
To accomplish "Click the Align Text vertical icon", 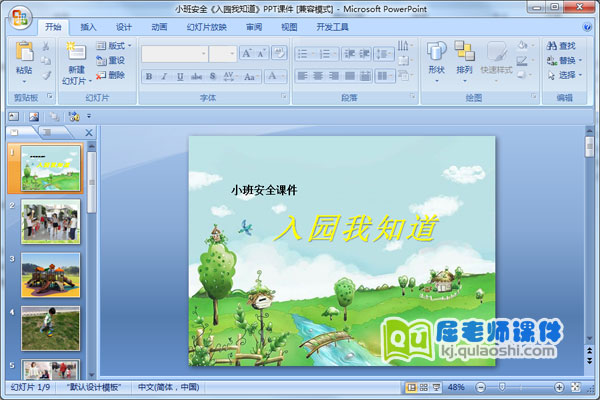I will (x=405, y=60).
